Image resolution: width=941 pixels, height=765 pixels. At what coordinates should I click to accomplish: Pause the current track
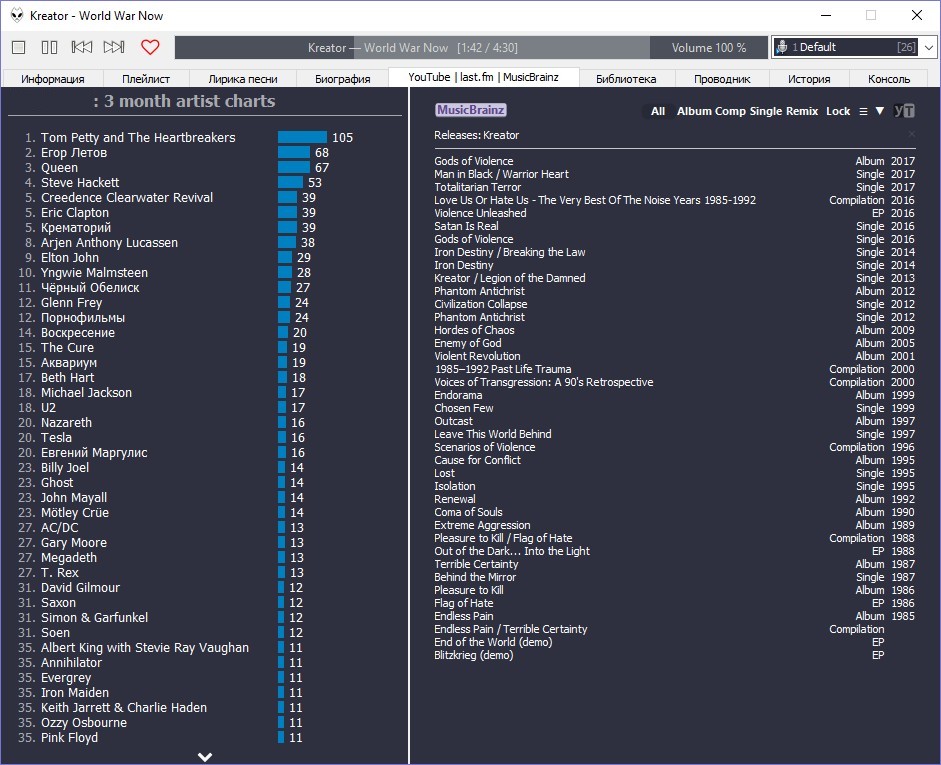click(49, 47)
